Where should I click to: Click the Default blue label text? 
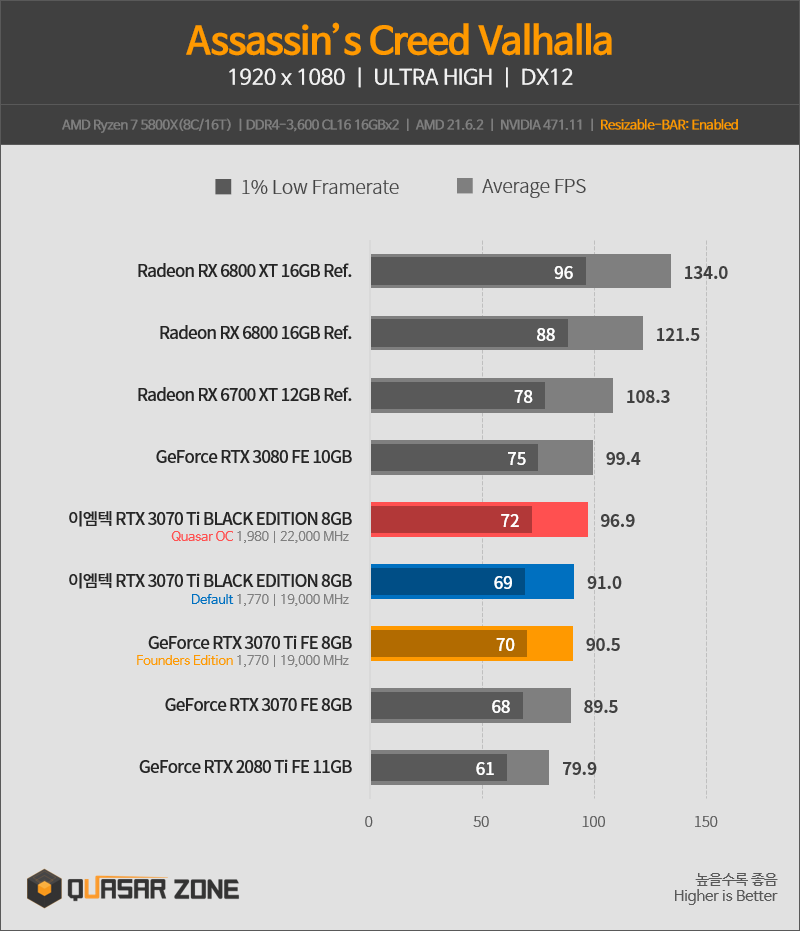(212, 599)
